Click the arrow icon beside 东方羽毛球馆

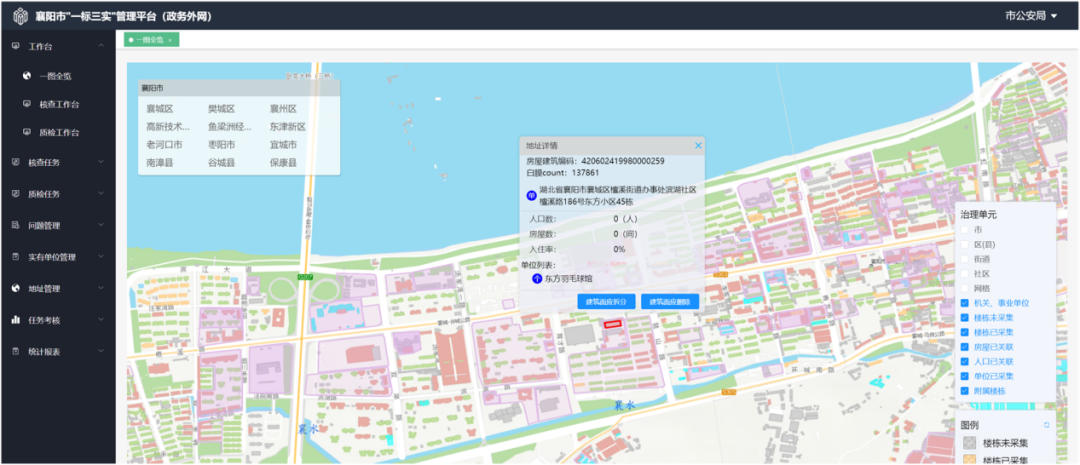click(536, 279)
